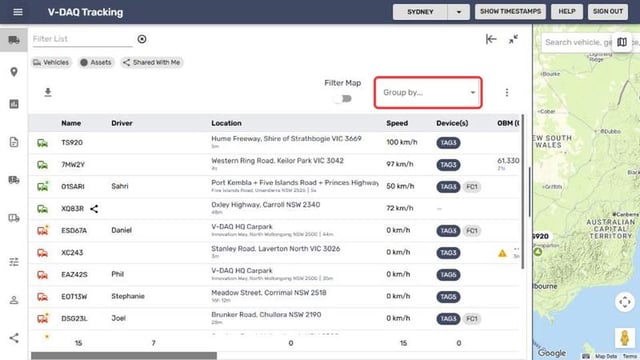The width and height of the screenshot is (640, 360).
Task: Click the user profile sidebar icon
Action: (x=14, y=300)
